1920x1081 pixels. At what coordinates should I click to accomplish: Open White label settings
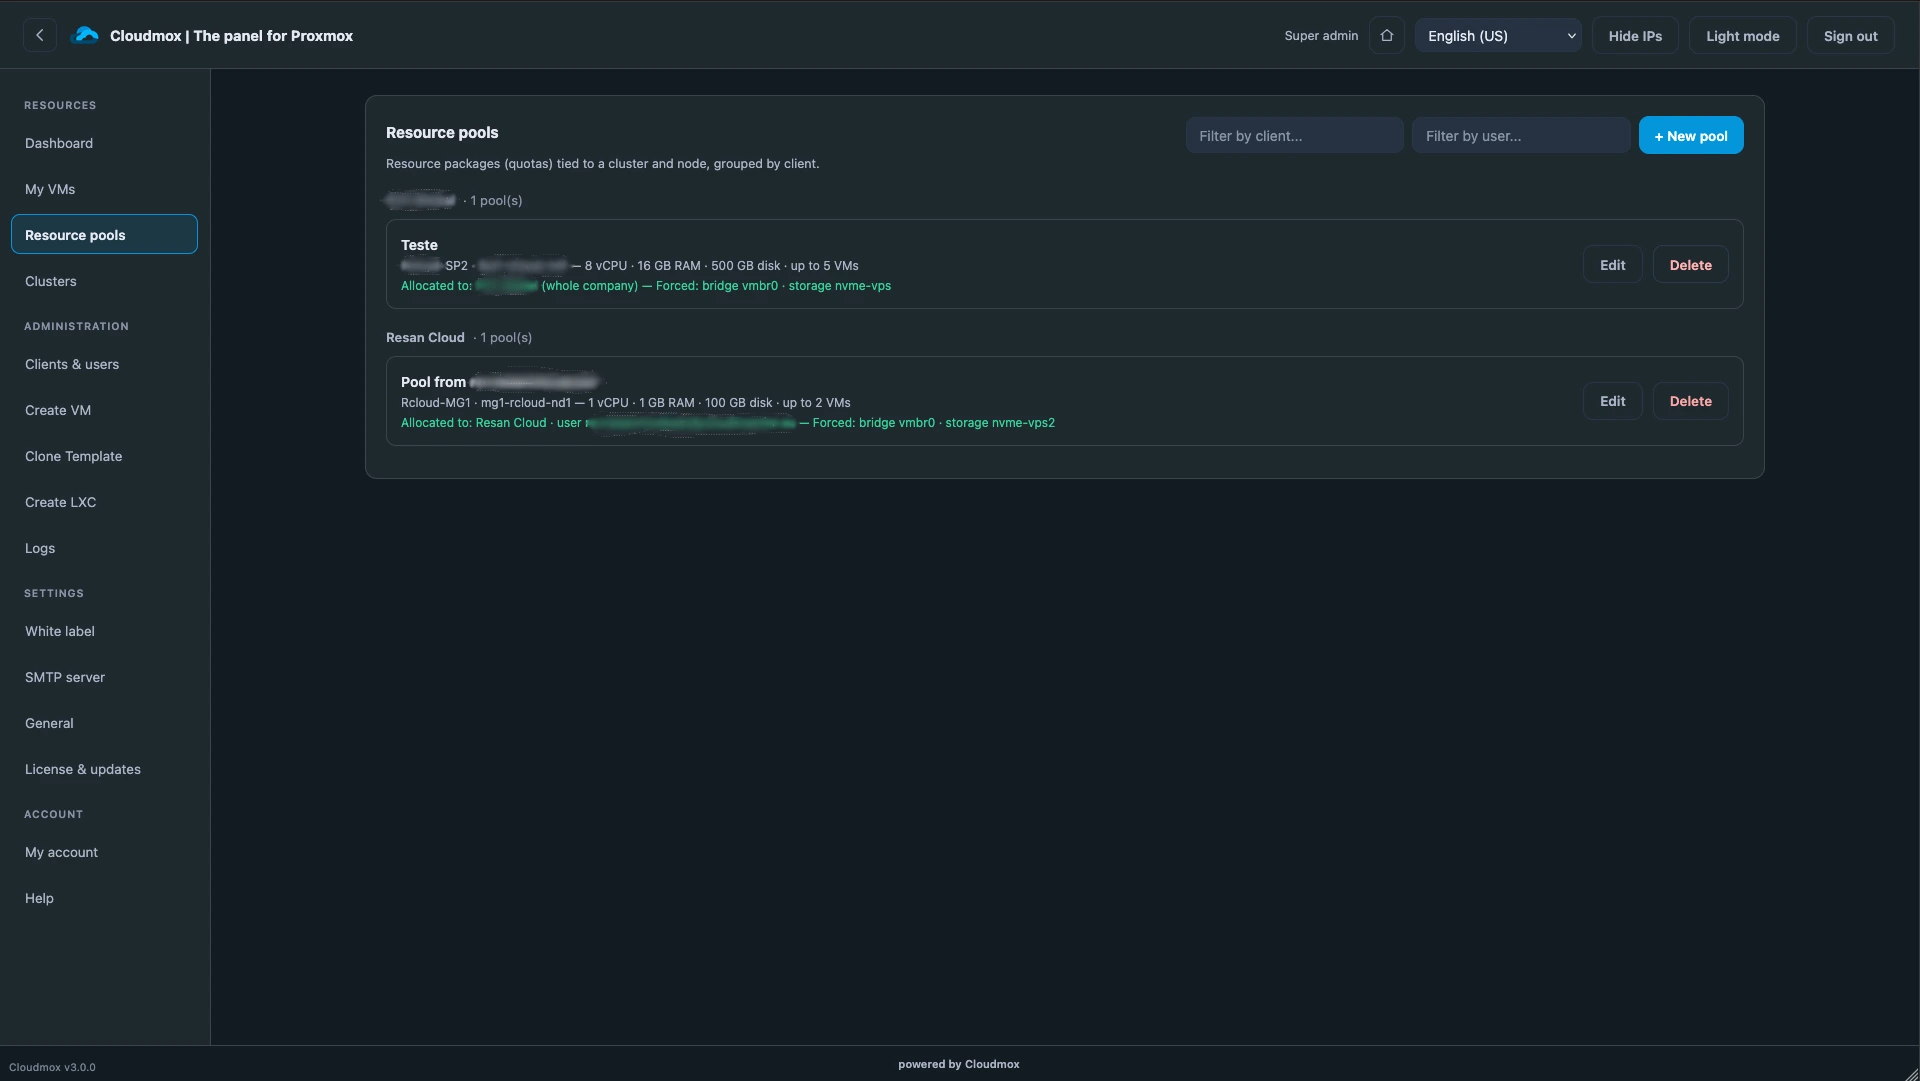pos(104,631)
